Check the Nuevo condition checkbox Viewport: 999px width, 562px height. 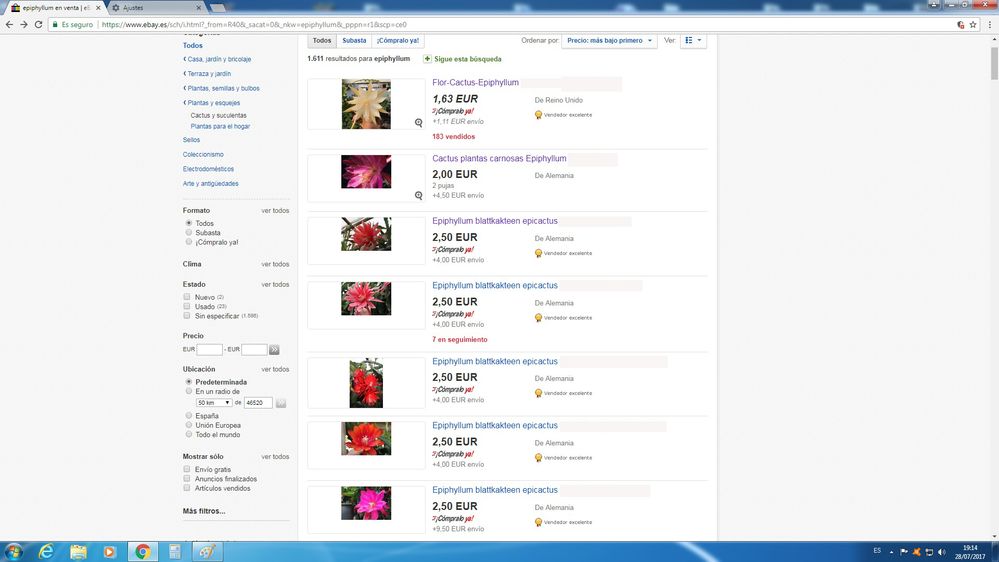point(187,297)
